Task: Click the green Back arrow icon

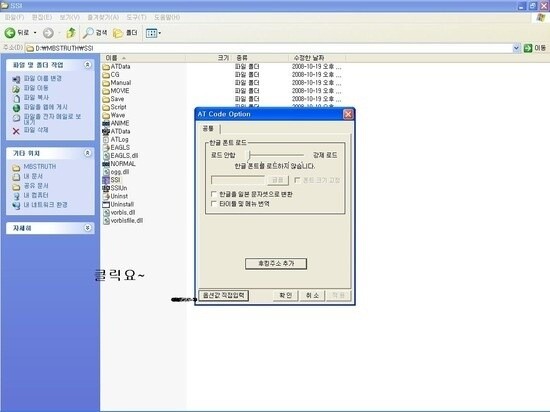Action: tap(10, 33)
